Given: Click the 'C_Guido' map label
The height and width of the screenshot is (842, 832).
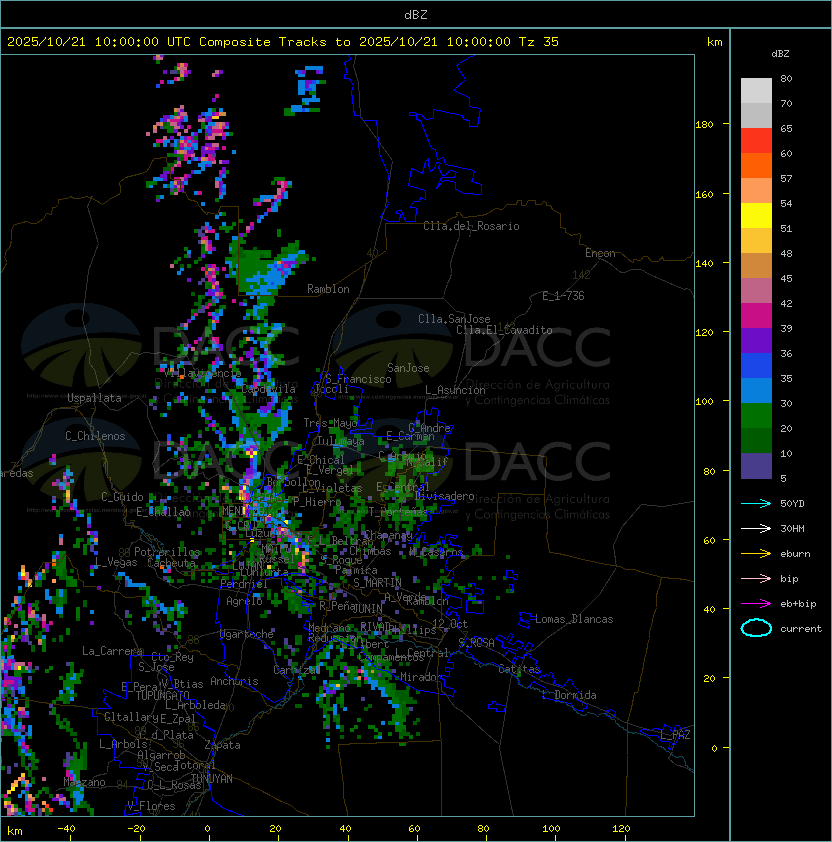Looking at the screenshot, I should [x=122, y=497].
